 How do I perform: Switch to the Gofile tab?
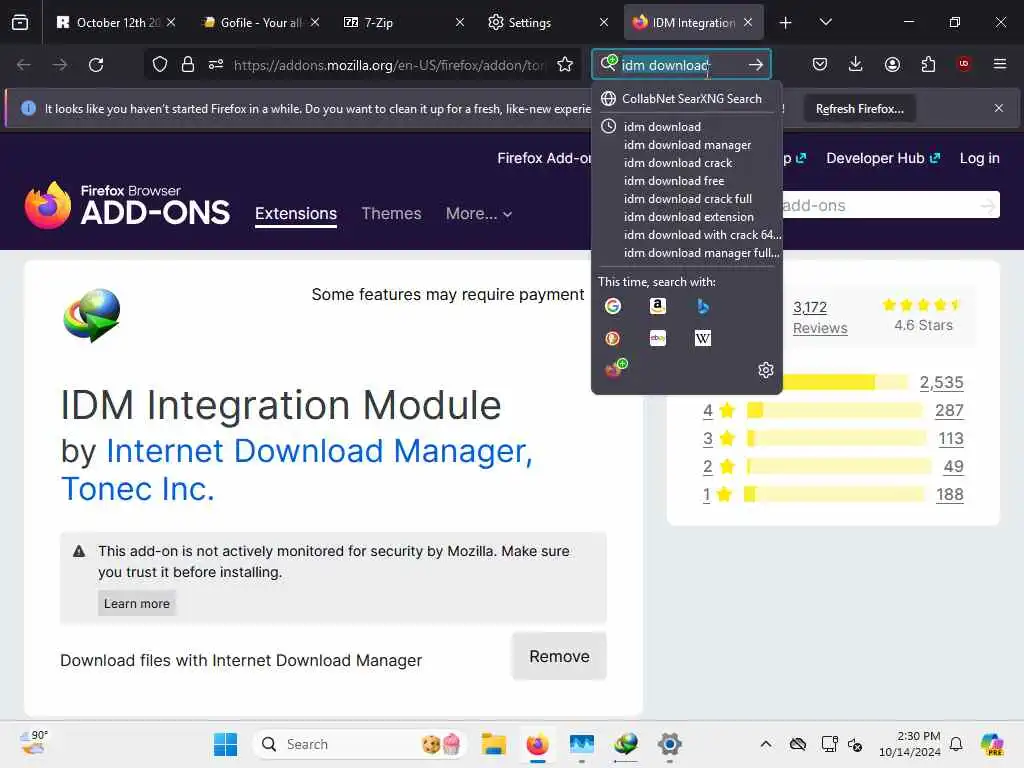click(261, 22)
